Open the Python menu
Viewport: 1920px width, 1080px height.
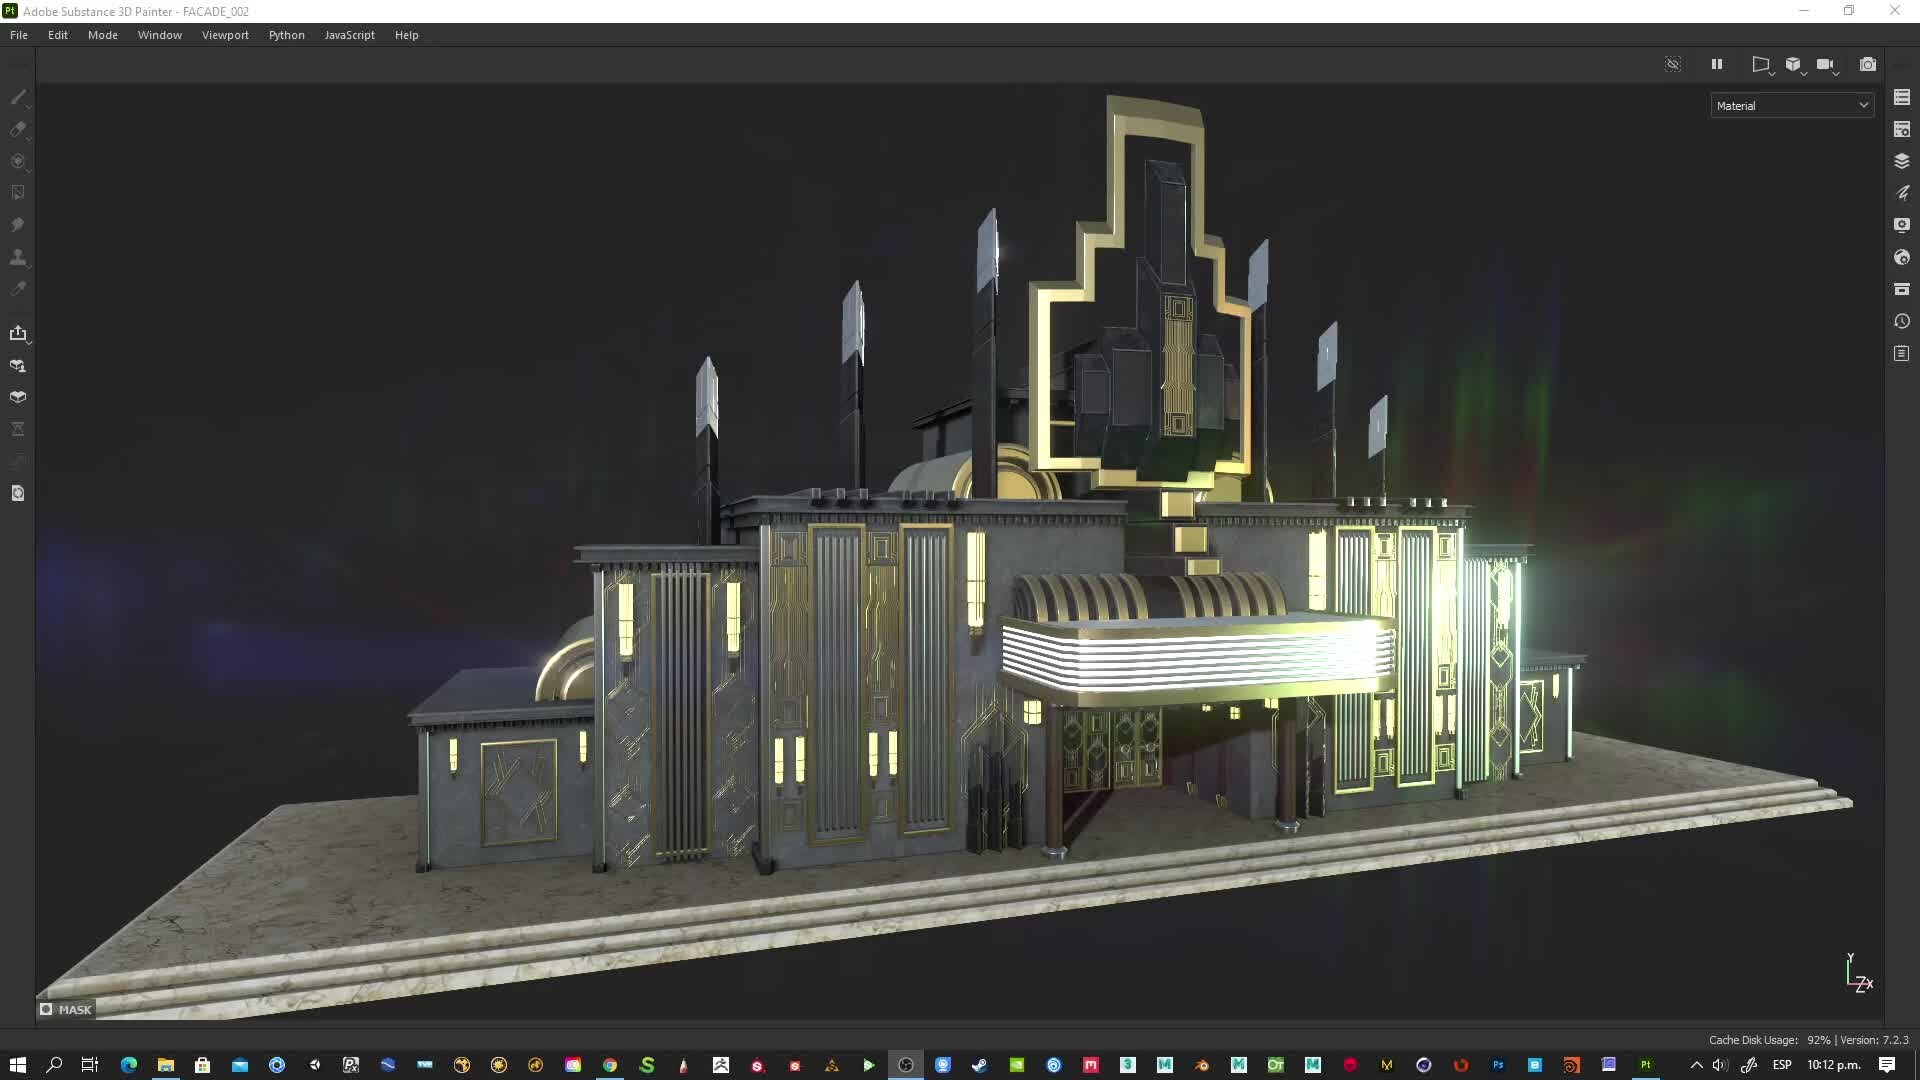(286, 34)
